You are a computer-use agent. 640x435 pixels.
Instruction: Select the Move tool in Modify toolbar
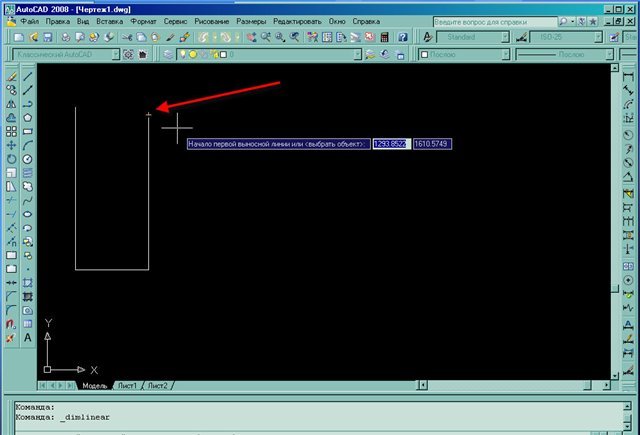pyautogui.click(x=11, y=145)
